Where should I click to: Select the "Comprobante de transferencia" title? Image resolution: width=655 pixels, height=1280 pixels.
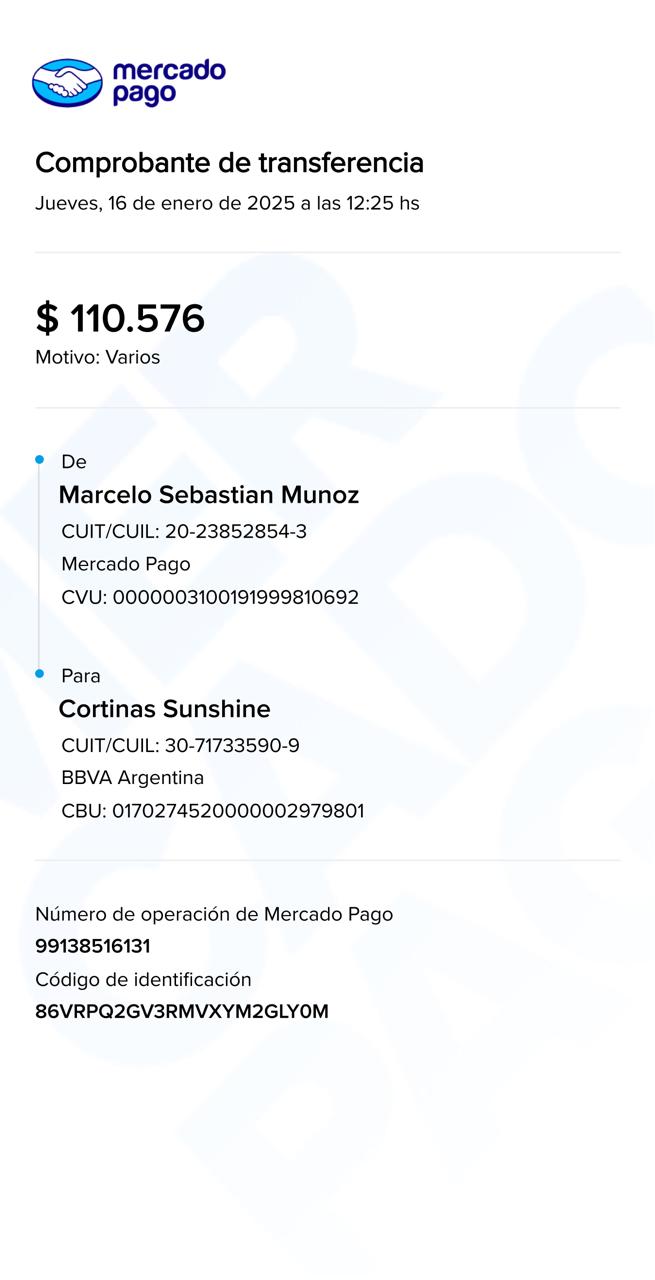click(229, 163)
